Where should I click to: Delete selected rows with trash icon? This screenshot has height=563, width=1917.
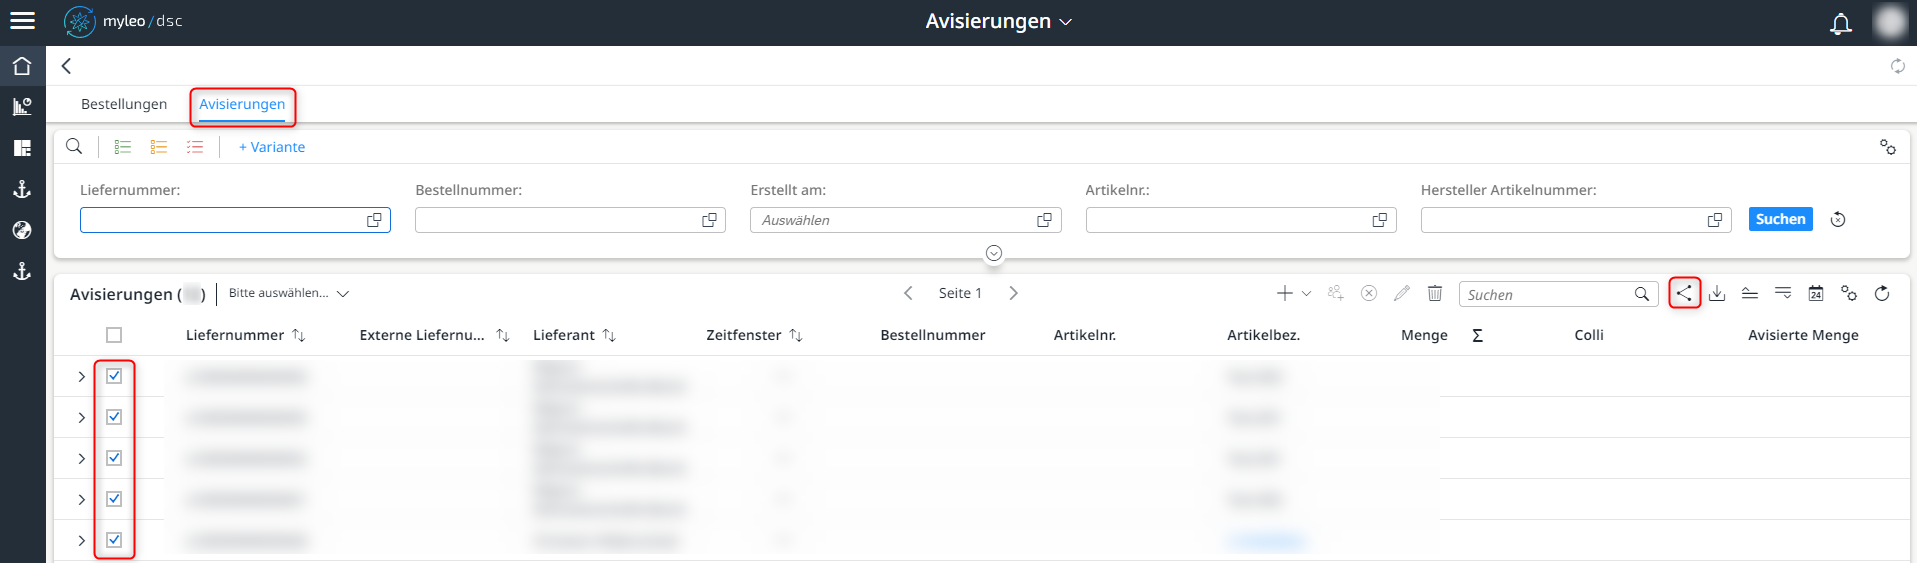pyautogui.click(x=1435, y=293)
